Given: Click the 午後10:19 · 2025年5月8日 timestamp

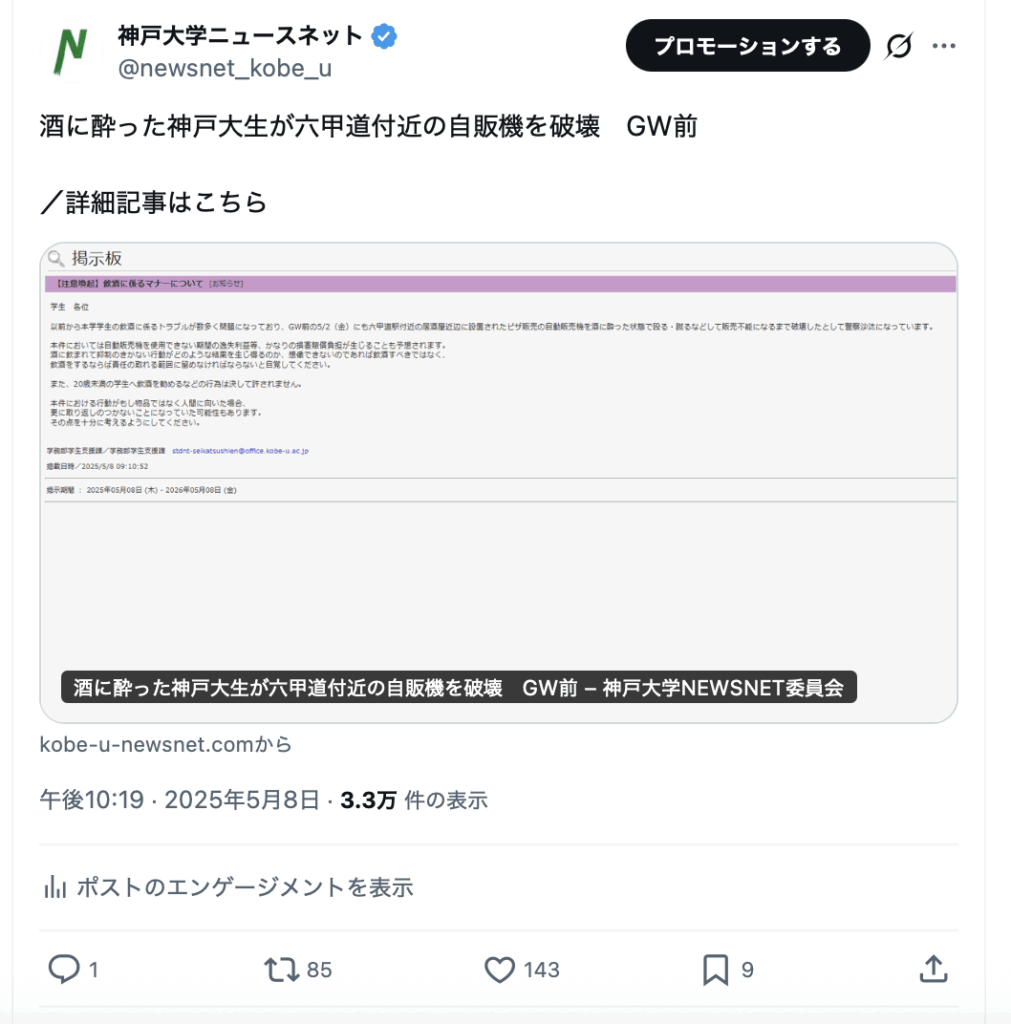Looking at the screenshot, I should click(x=181, y=800).
